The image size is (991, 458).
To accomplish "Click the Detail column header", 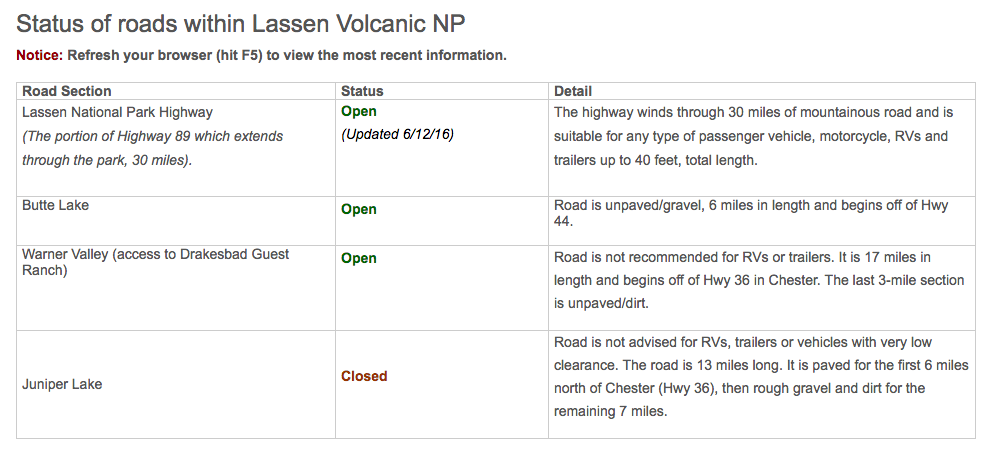I will (x=573, y=91).
